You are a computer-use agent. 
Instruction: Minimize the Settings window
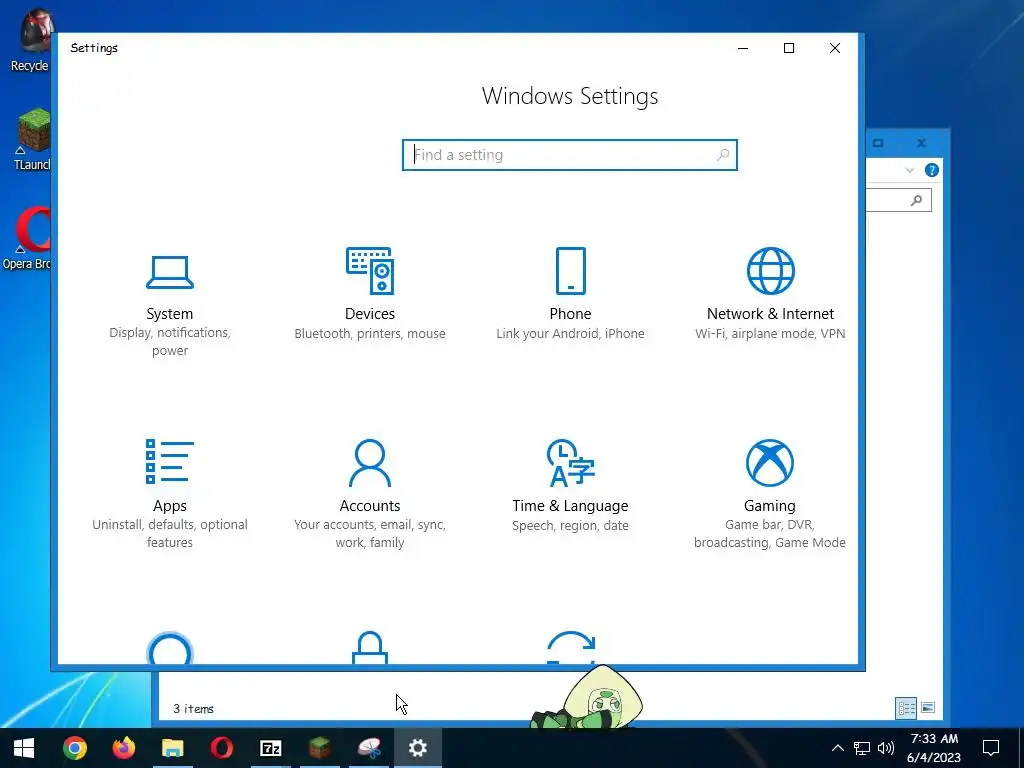point(743,48)
